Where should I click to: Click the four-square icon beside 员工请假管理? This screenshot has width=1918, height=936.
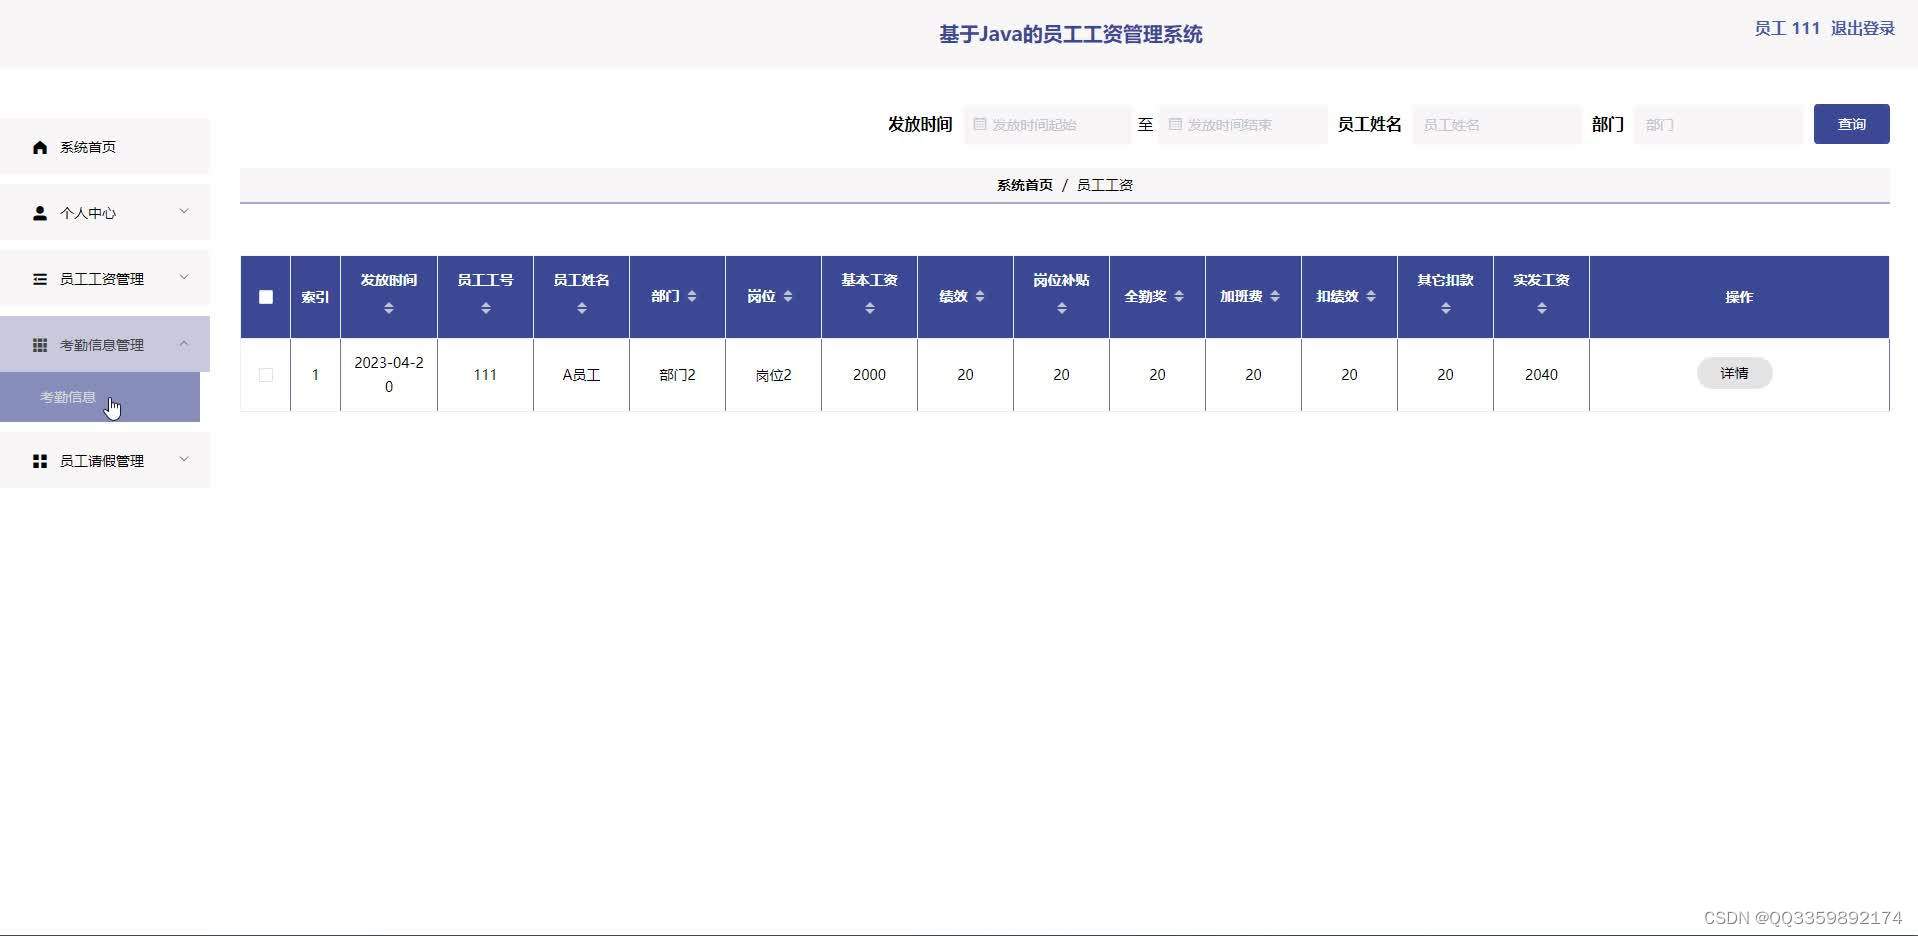40,461
